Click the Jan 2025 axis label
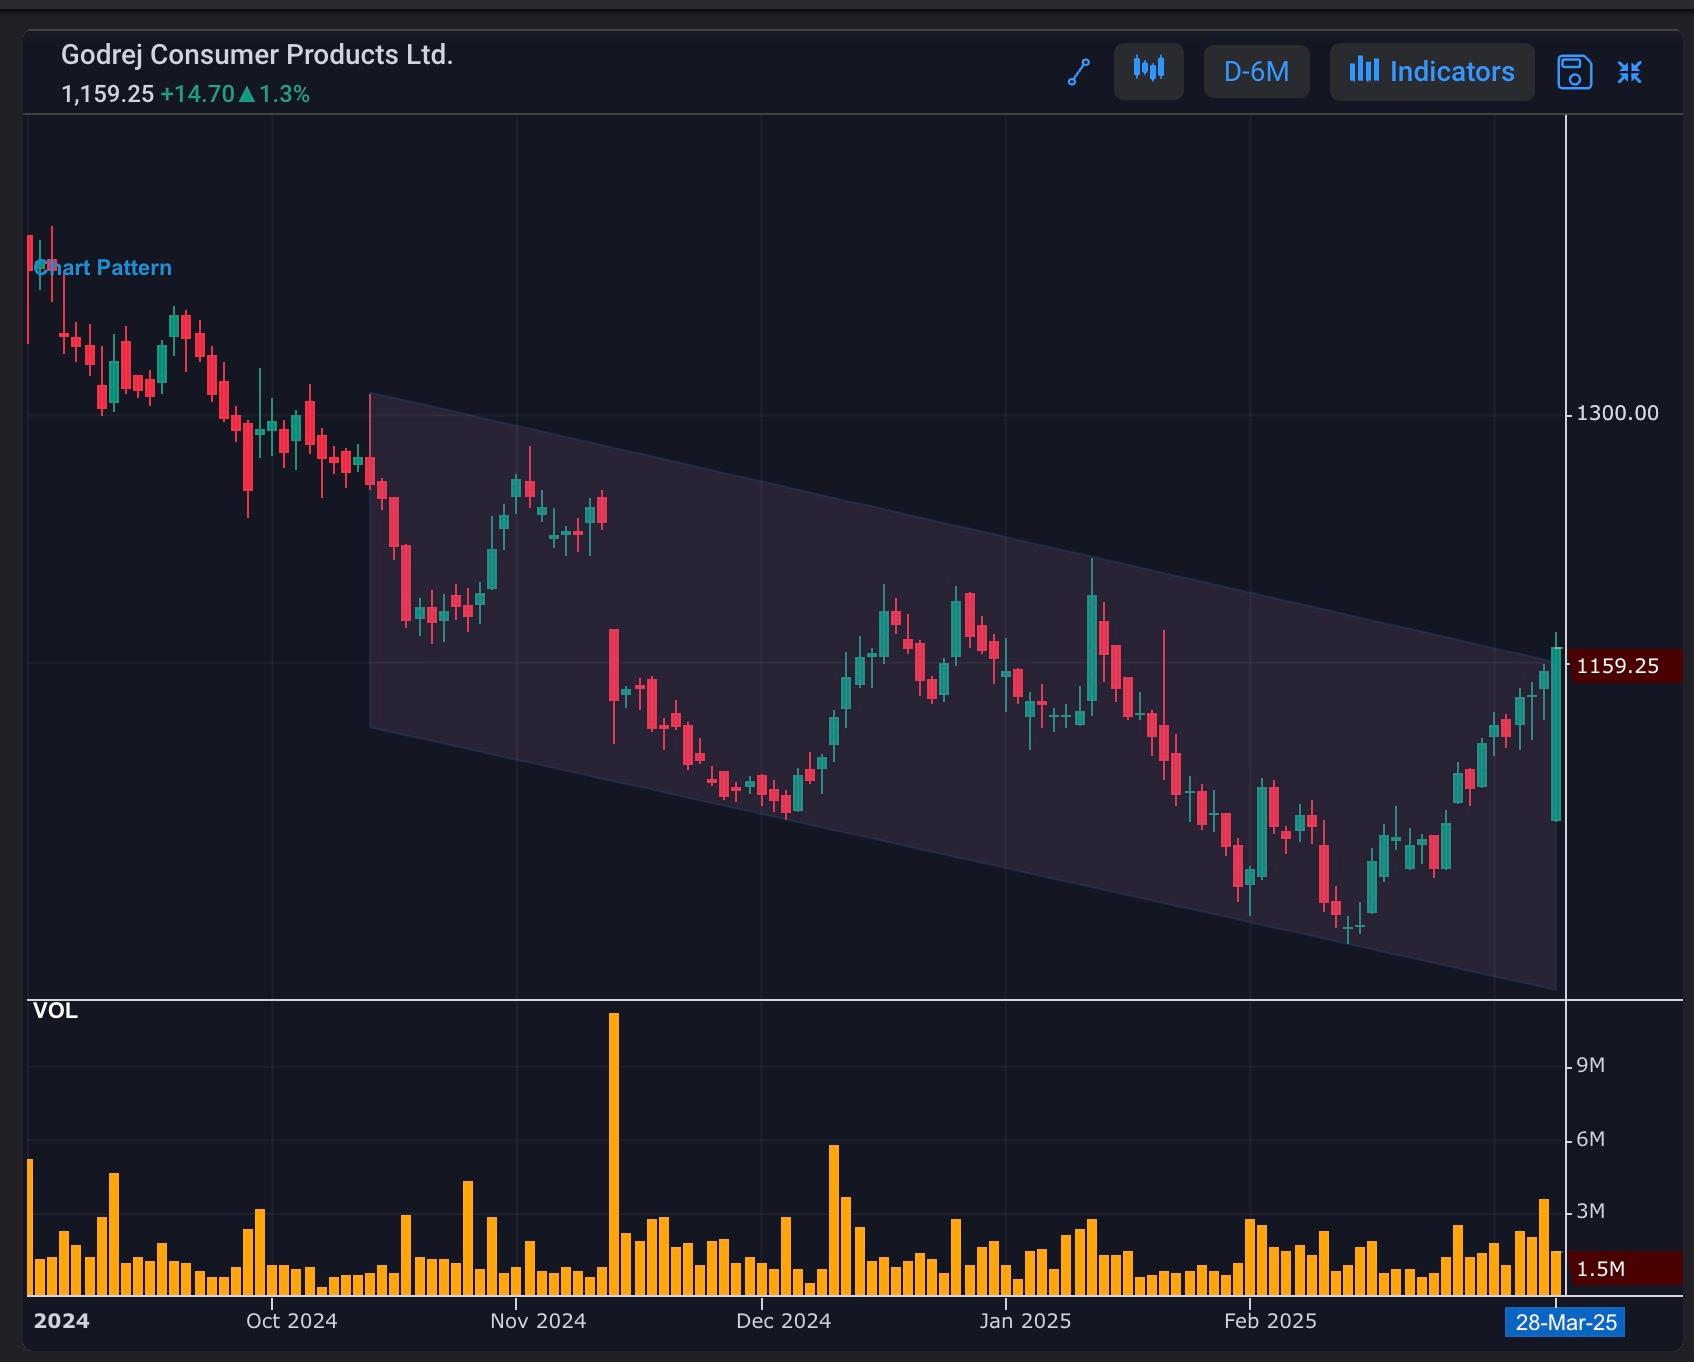This screenshot has width=1694, height=1362. pos(1025,1321)
